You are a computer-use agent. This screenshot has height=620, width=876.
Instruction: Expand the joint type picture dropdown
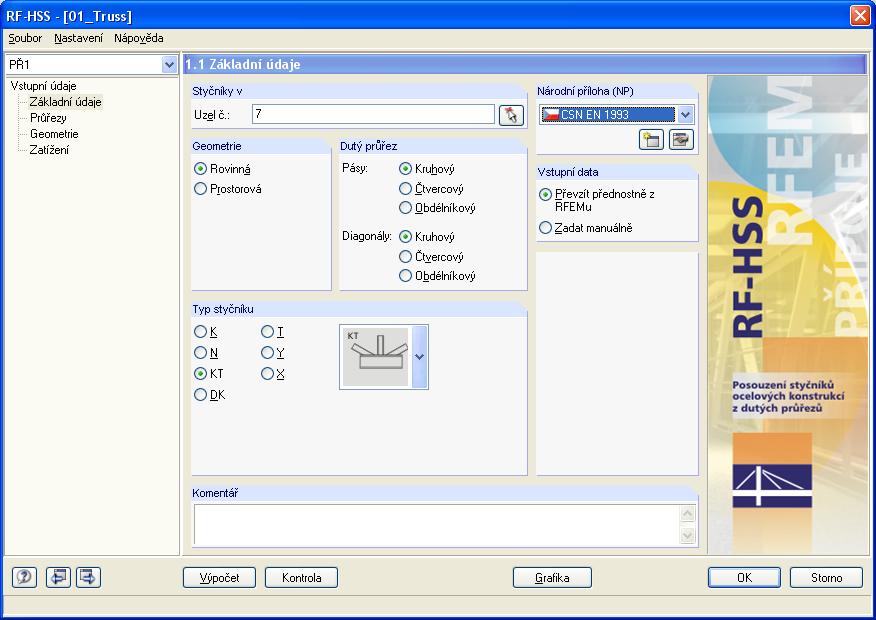point(420,356)
